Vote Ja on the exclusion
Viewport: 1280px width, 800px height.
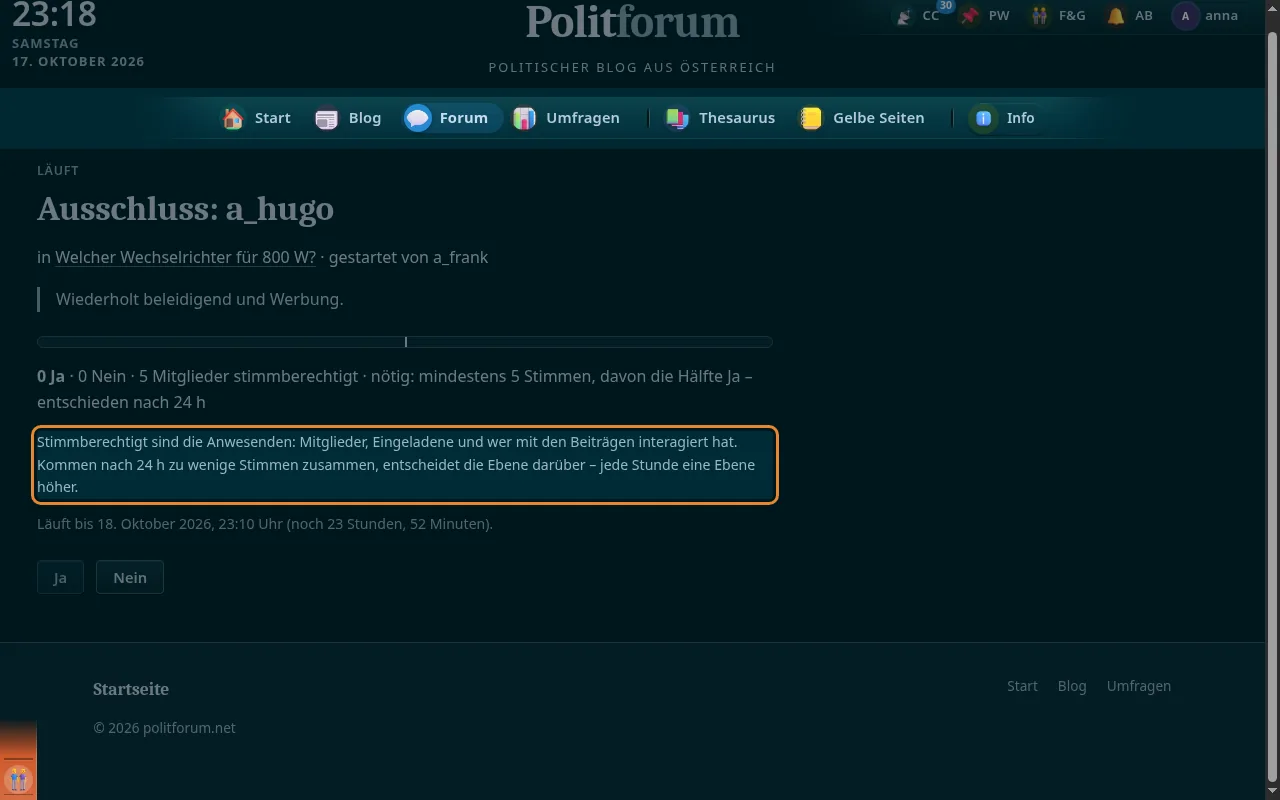coord(60,577)
